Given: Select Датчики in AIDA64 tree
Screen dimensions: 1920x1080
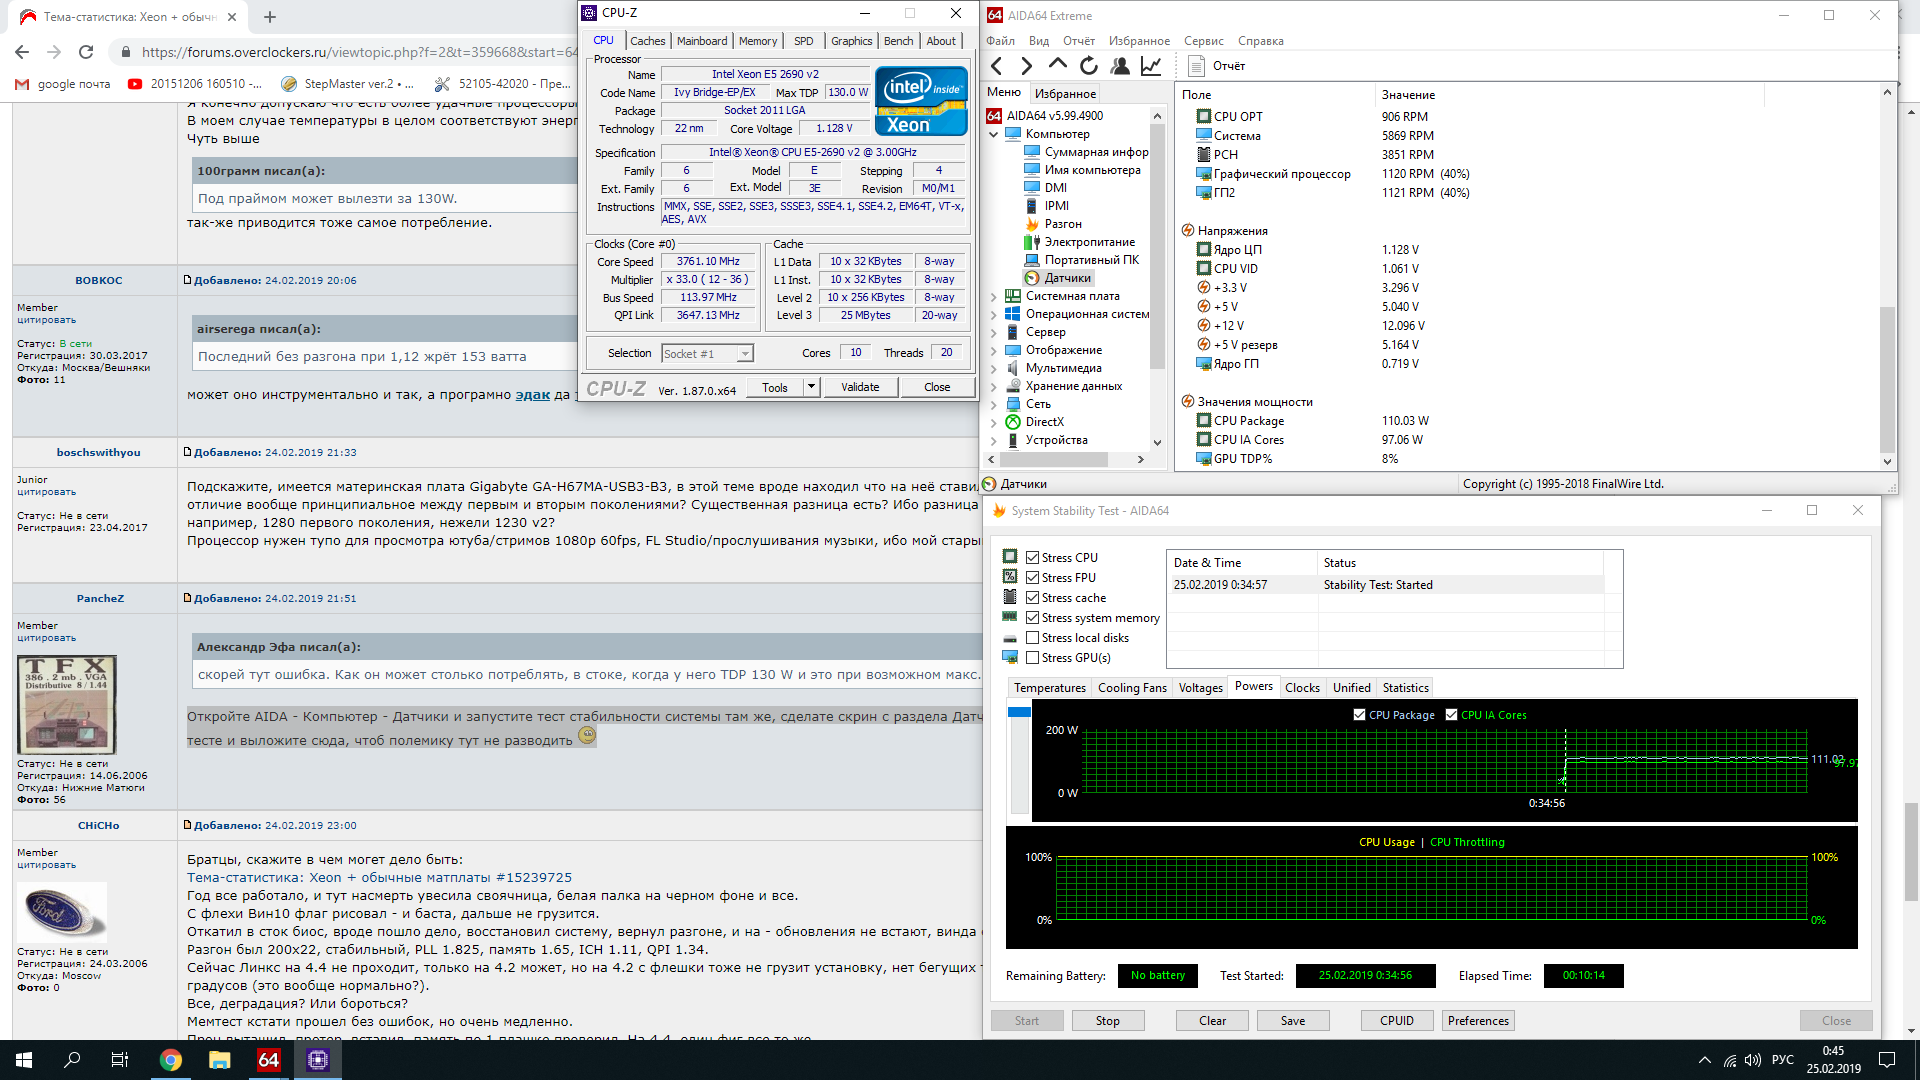Looking at the screenshot, I should 1060,278.
